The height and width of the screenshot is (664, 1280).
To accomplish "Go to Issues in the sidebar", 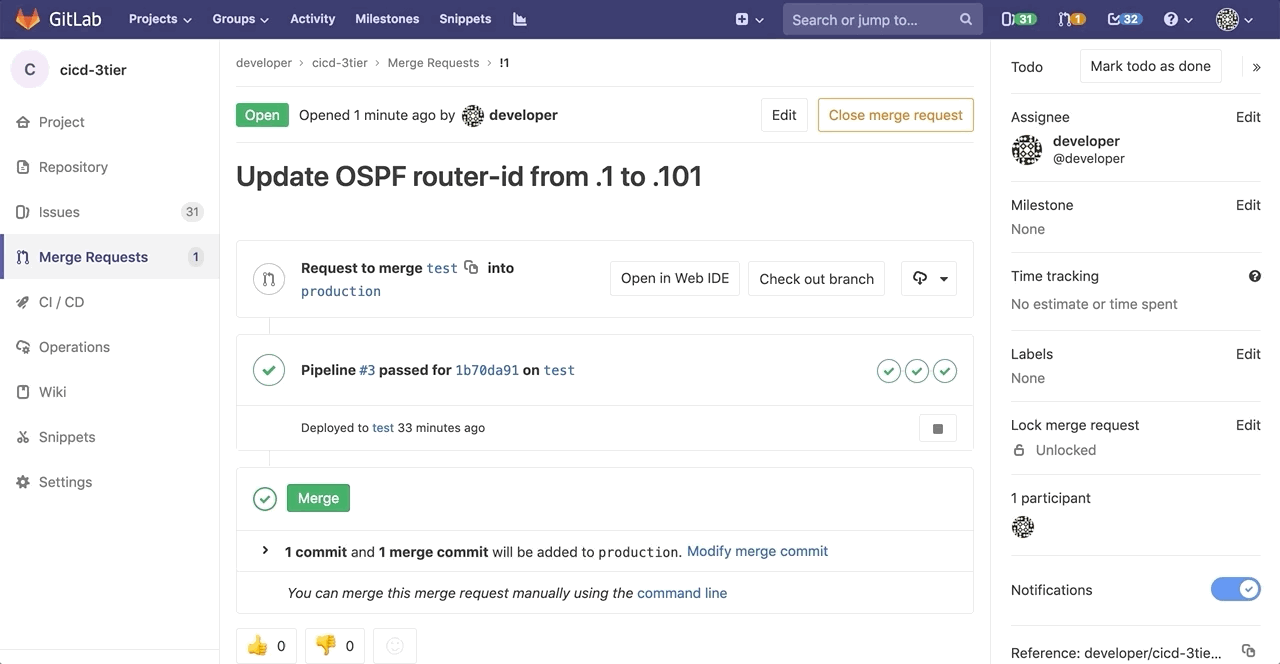I will [59, 212].
